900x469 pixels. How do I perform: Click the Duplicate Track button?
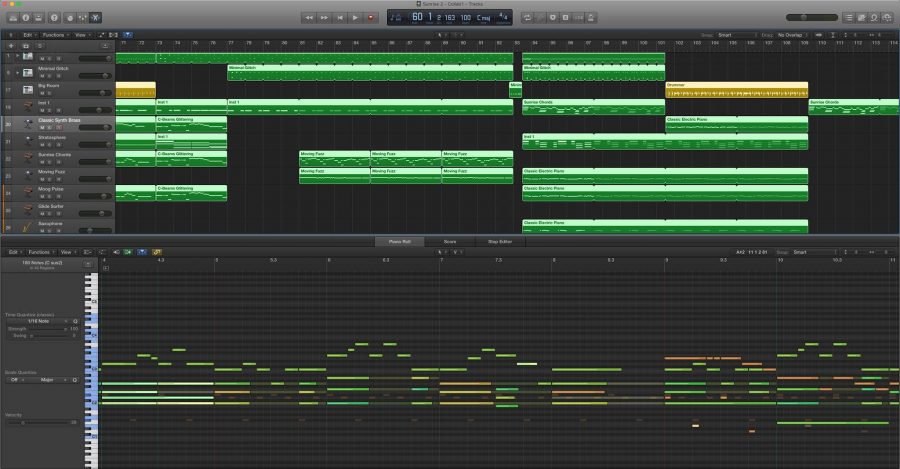point(25,46)
